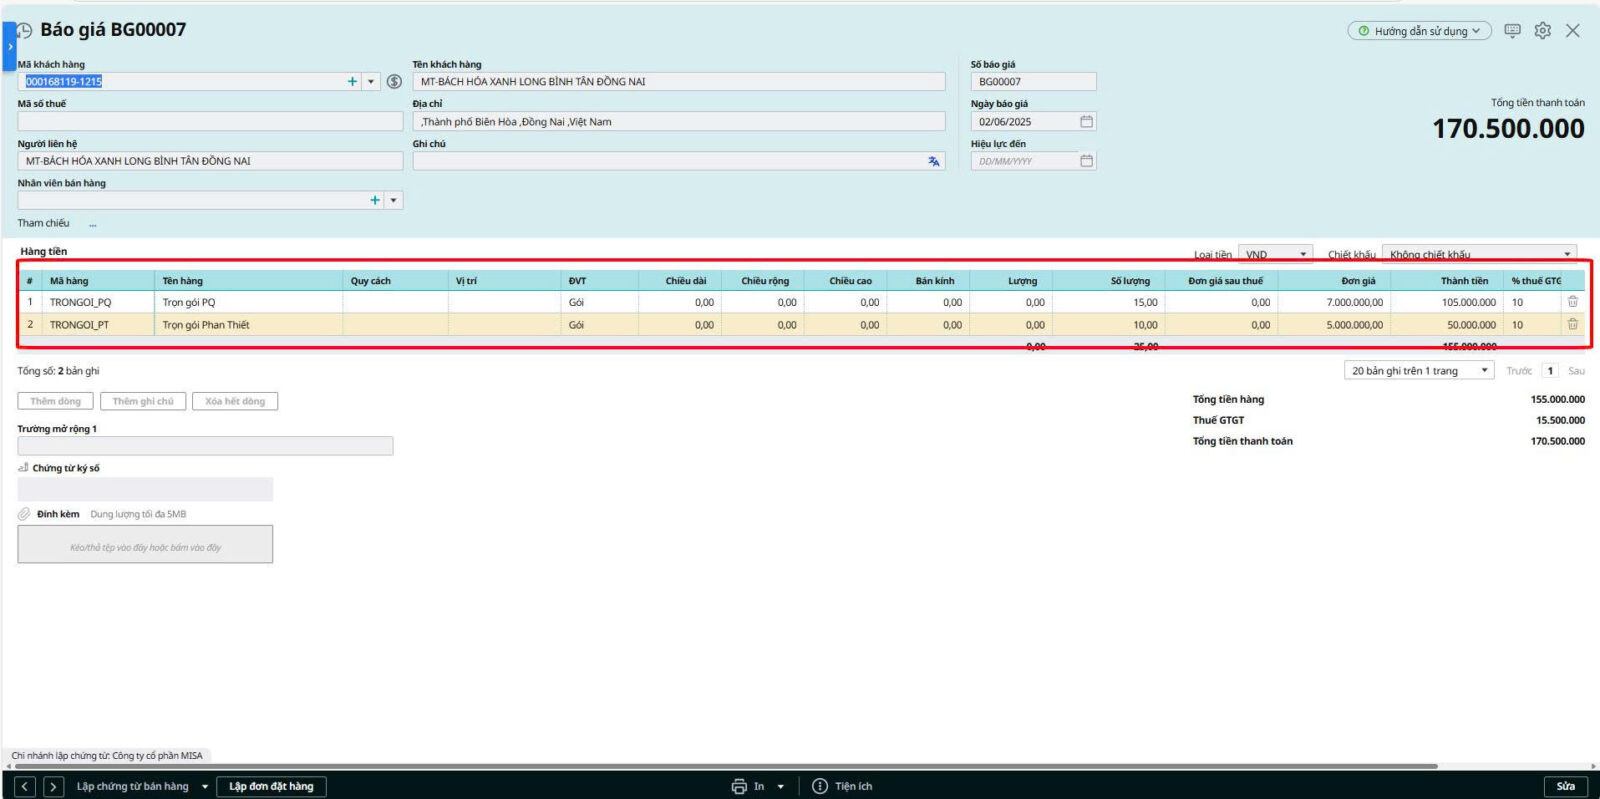1600x799 pixels.
Task: Open the settings gear icon
Action: click(x=1542, y=31)
